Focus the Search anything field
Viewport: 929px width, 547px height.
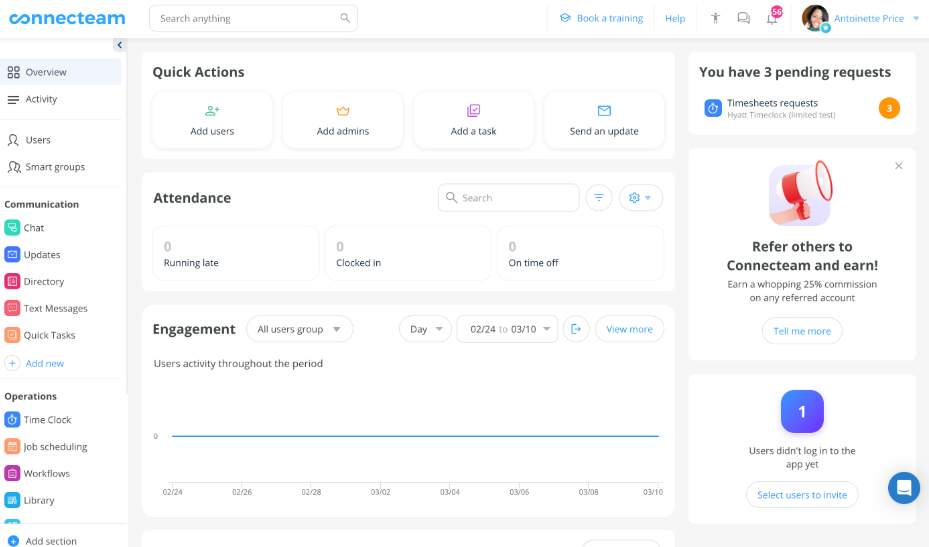(253, 18)
